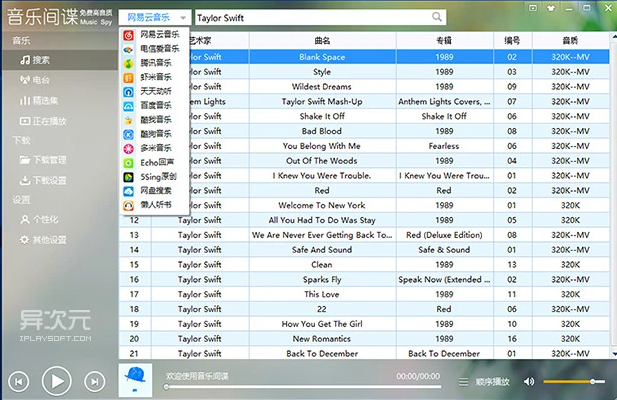Click the playlist list icon beside 顺序播放
Viewport: 617px width, 400px height.
(x=464, y=382)
